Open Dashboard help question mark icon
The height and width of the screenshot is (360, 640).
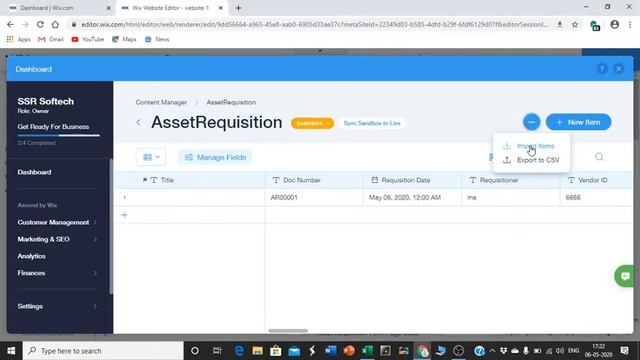point(602,69)
